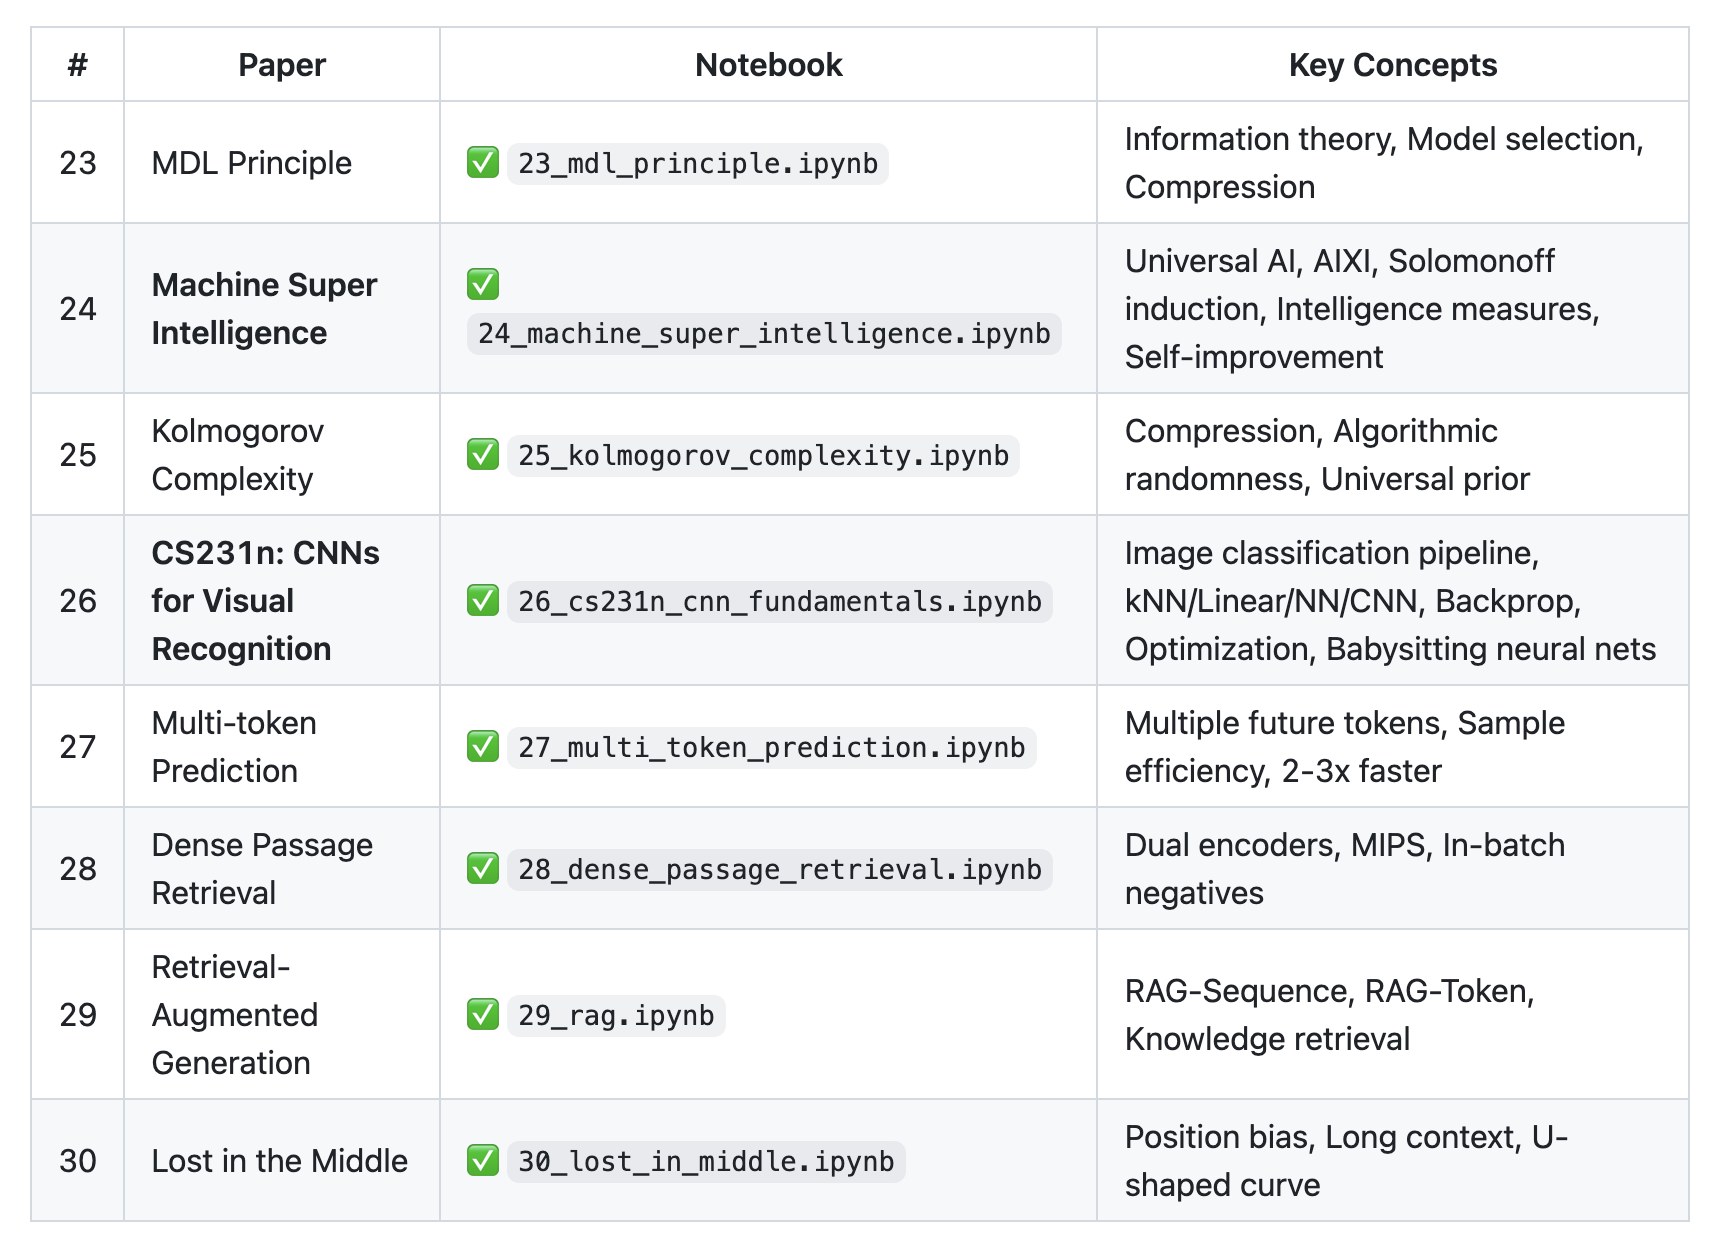
Task: Click the green checkmark in the Machine Super Intelligence row
Action: pos(483,284)
